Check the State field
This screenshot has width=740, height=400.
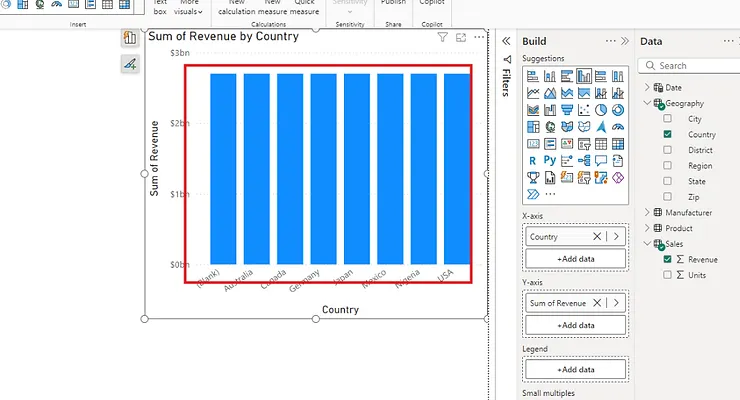pos(667,181)
